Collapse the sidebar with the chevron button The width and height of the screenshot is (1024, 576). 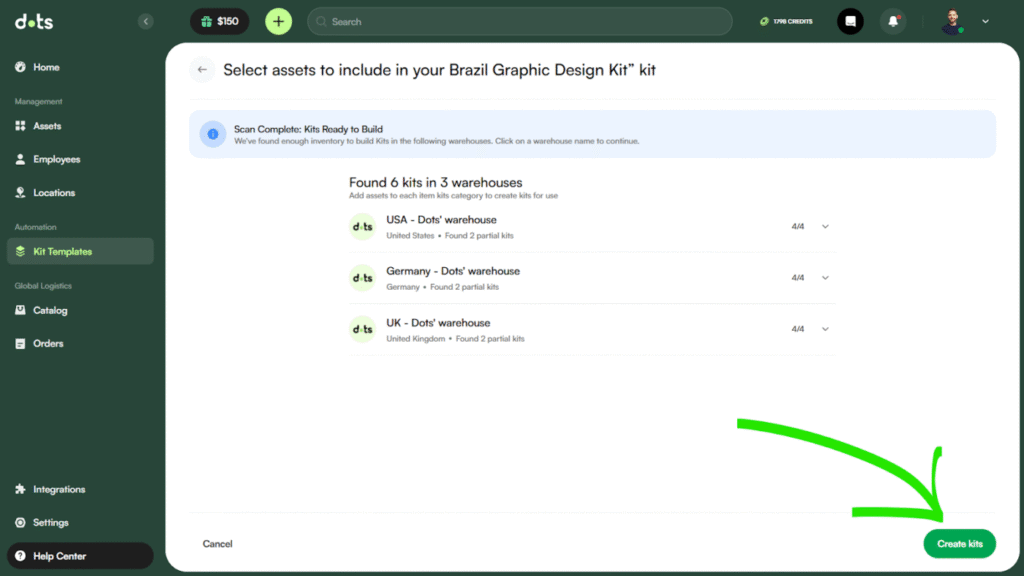(x=146, y=21)
